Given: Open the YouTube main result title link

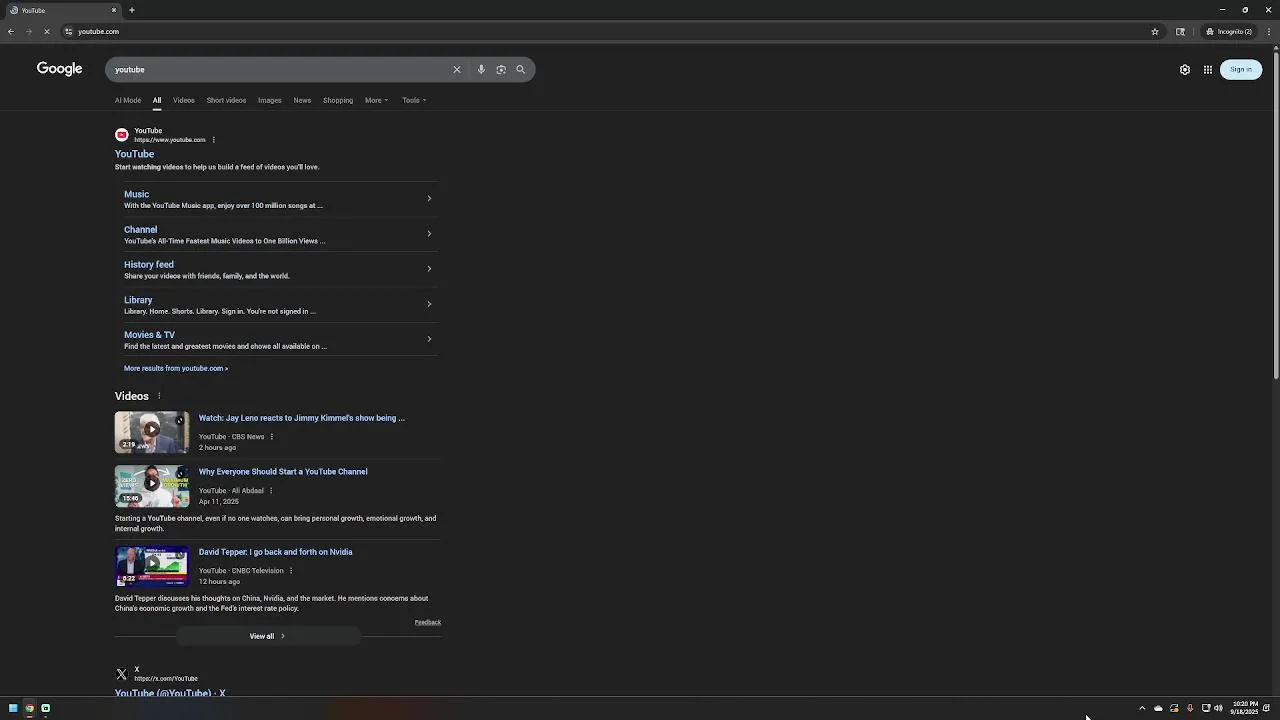Looking at the screenshot, I should click(134, 154).
